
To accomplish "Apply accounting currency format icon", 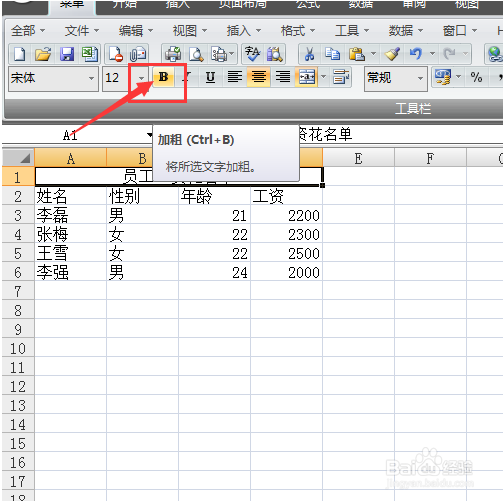I will click(x=443, y=77).
